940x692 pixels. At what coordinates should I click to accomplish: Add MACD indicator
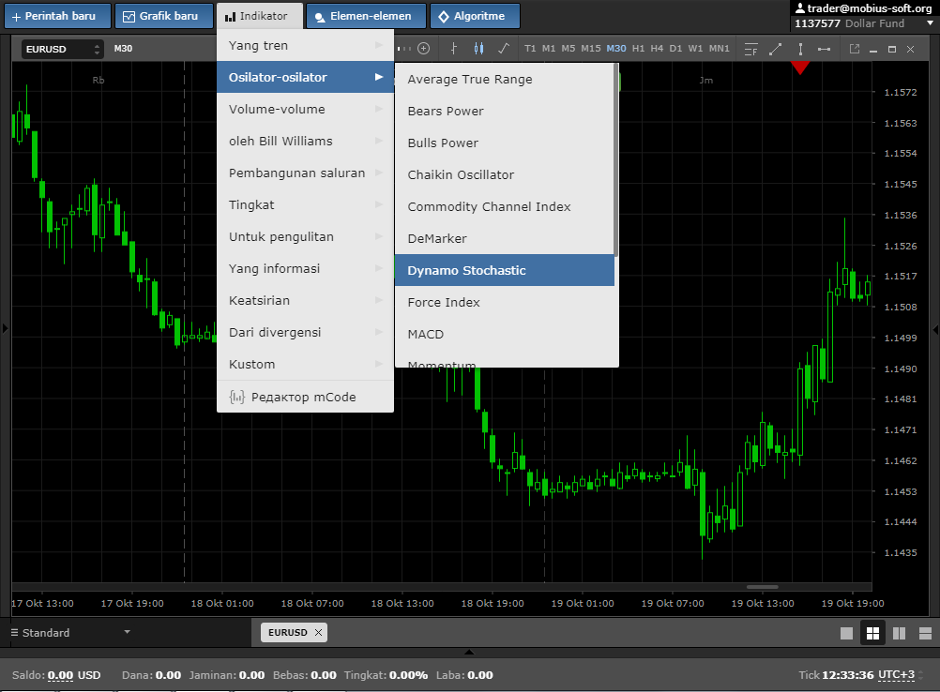click(x=504, y=333)
